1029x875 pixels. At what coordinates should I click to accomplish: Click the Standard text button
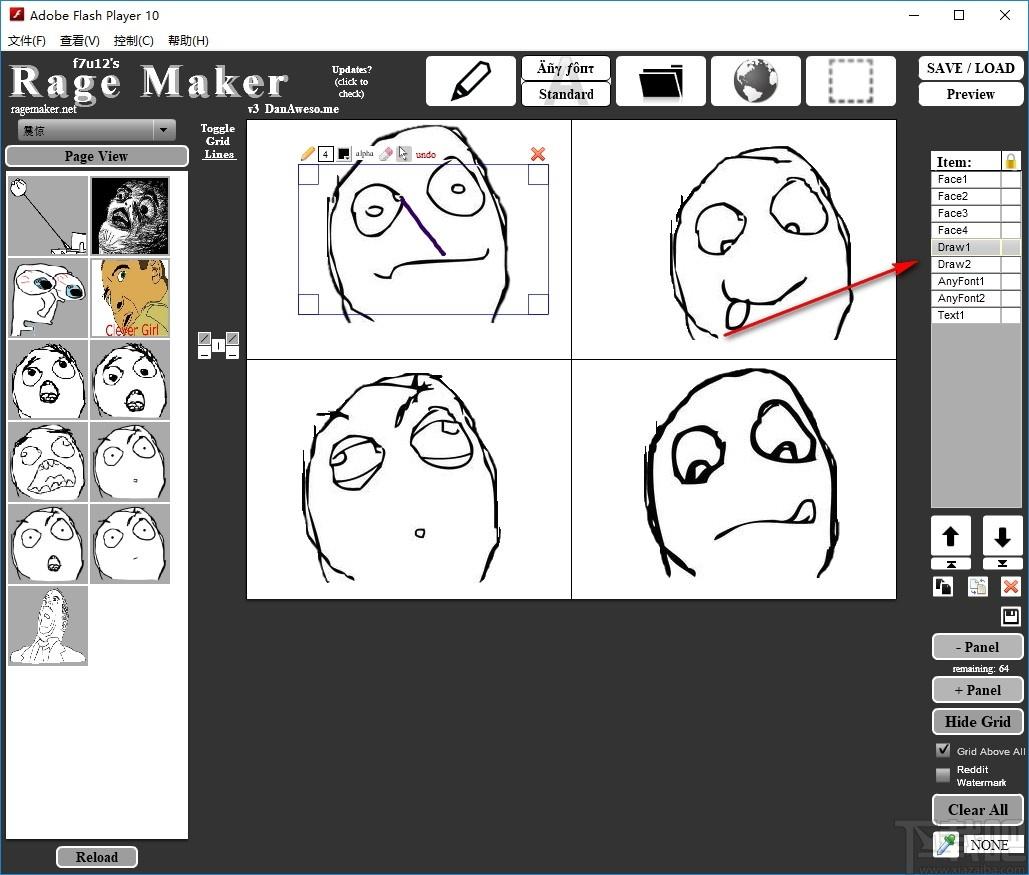pos(566,94)
